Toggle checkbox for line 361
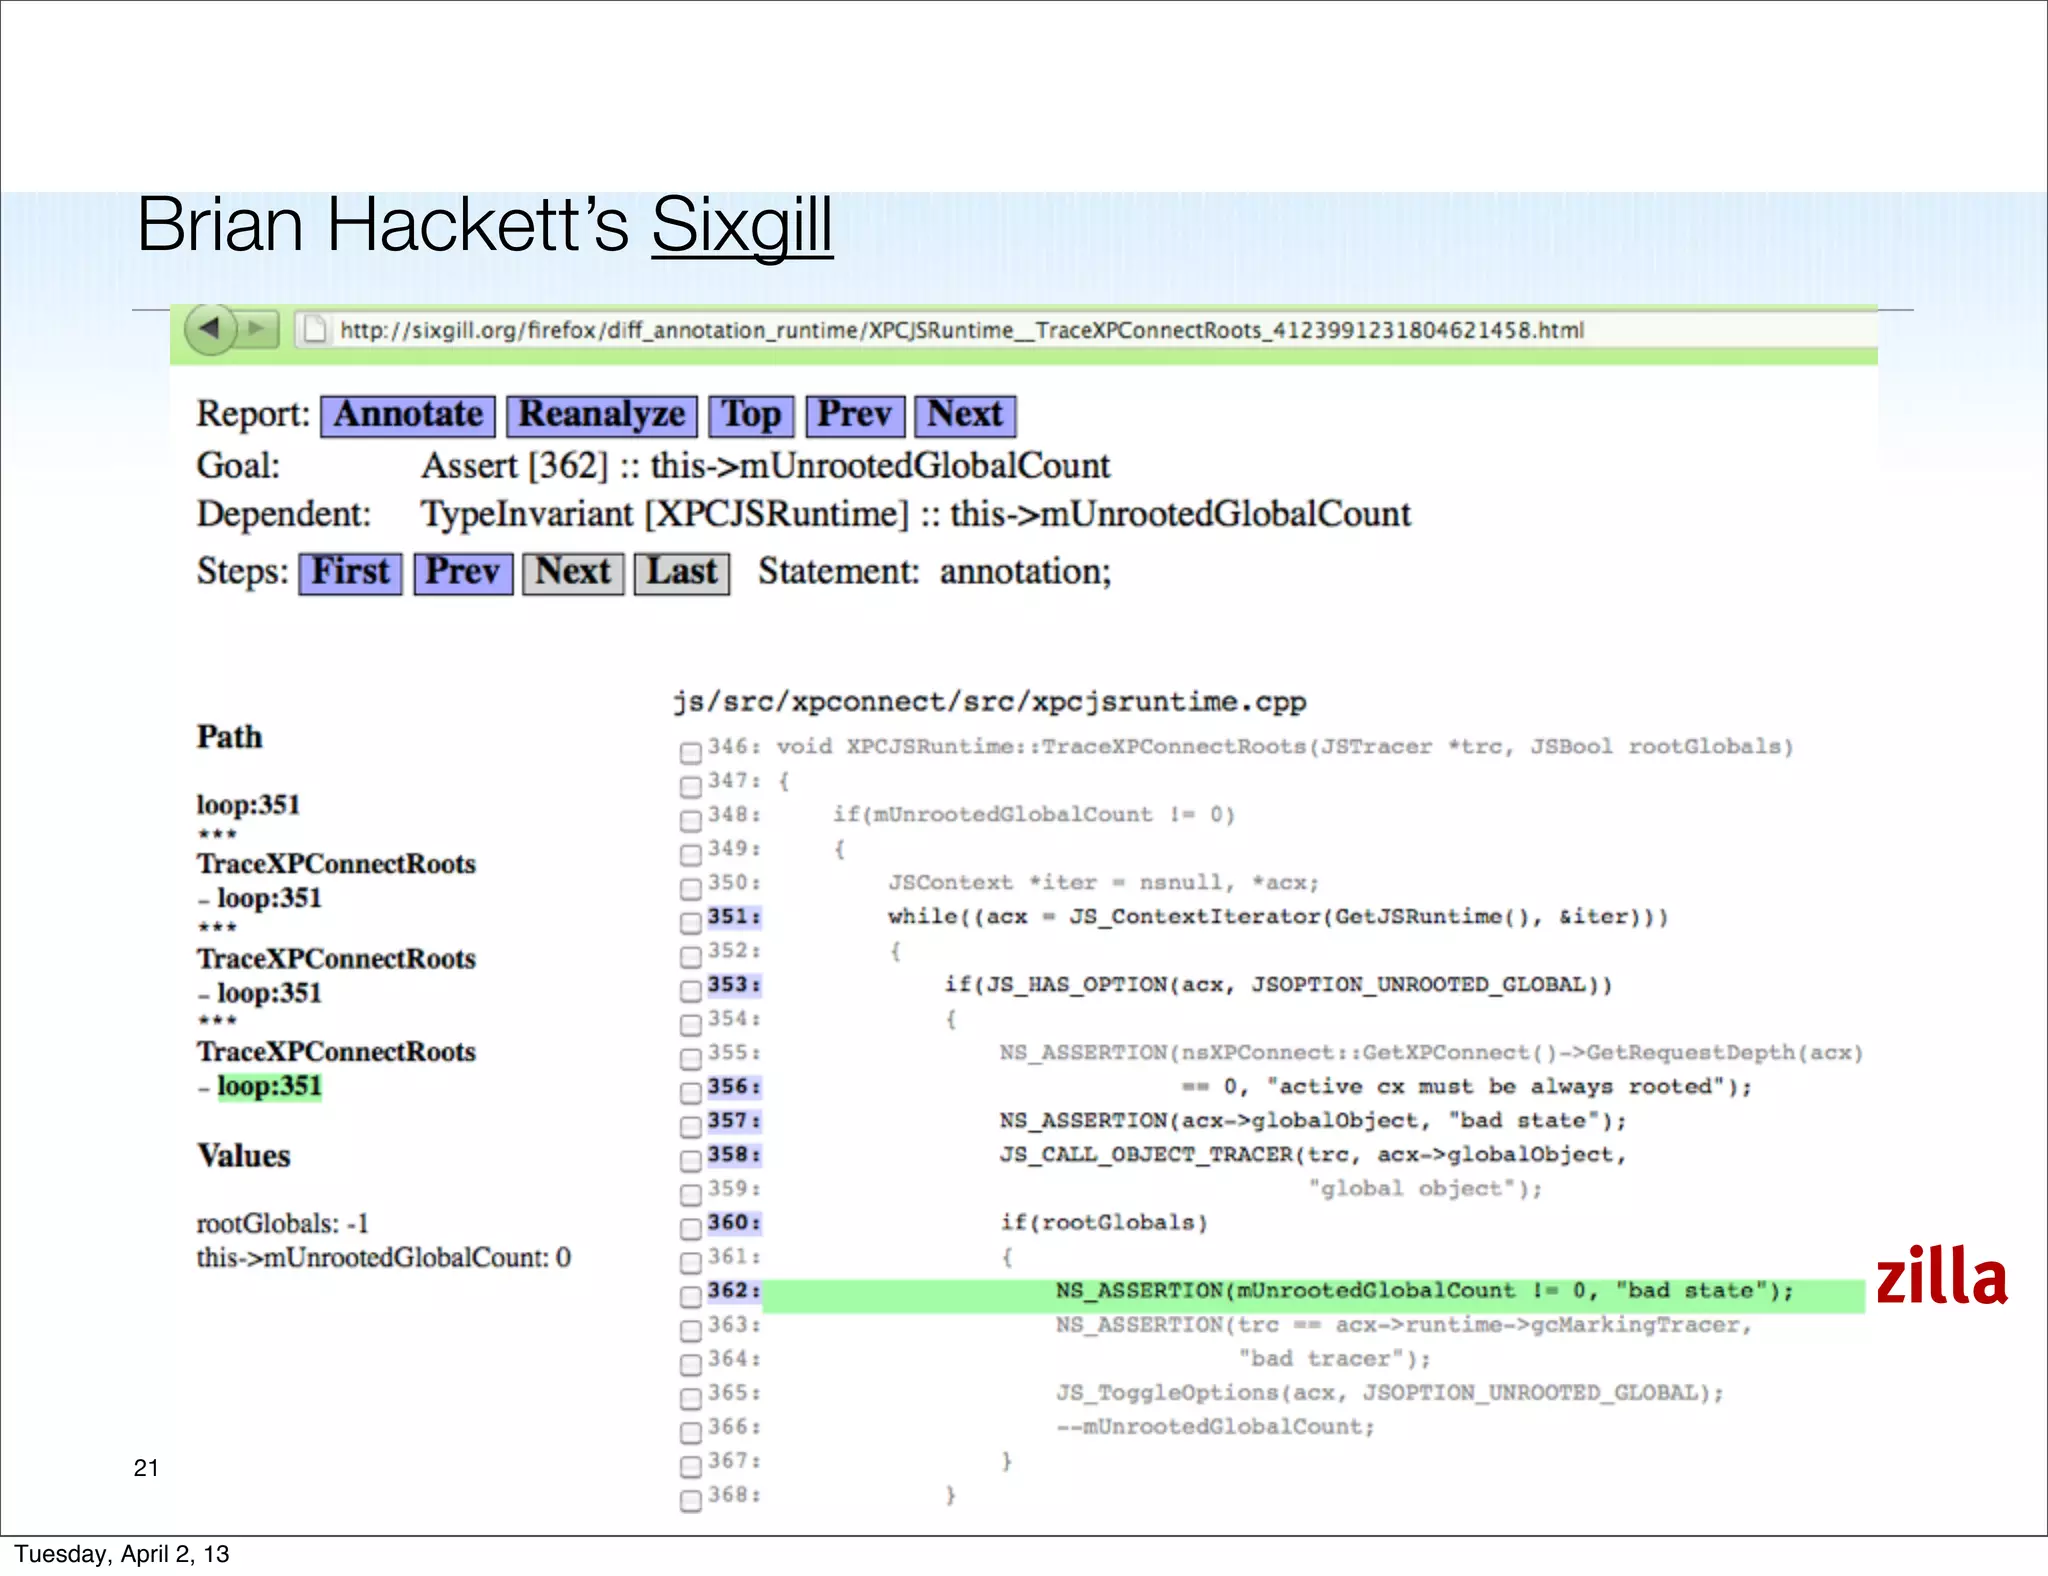The height and width of the screenshot is (1576, 2048). click(x=690, y=1262)
